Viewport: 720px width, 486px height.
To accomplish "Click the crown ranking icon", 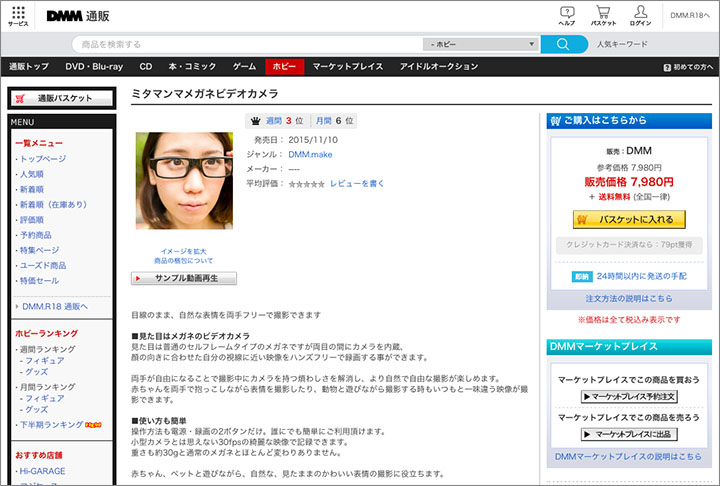I will (x=255, y=121).
